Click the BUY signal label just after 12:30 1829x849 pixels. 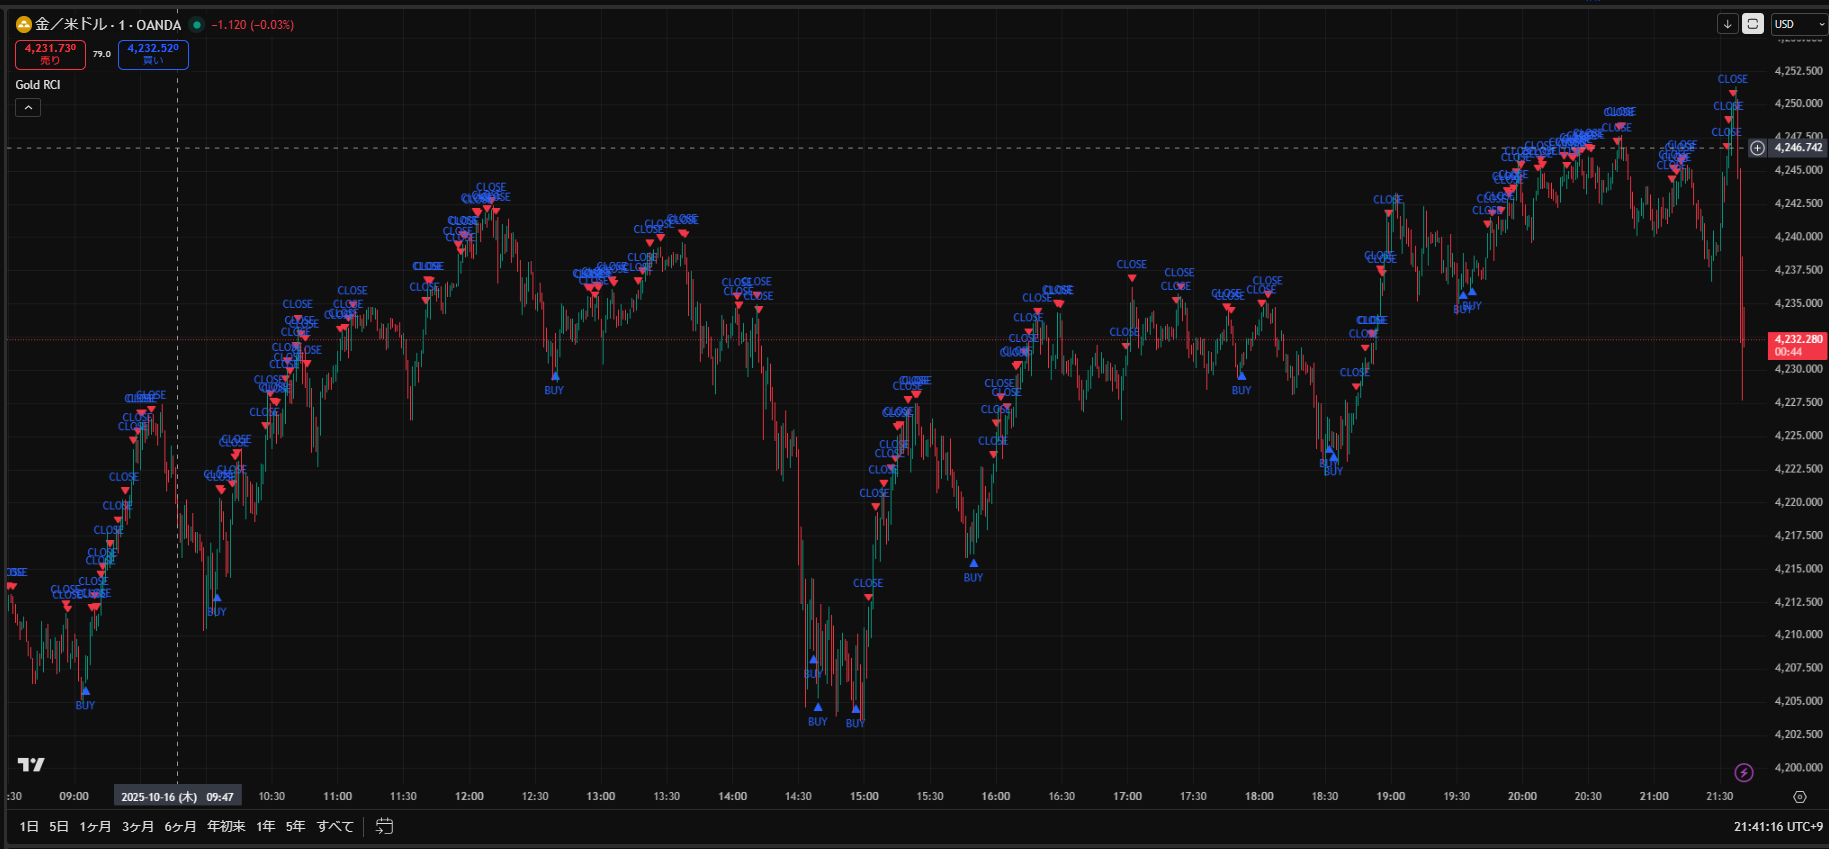click(x=554, y=391)
